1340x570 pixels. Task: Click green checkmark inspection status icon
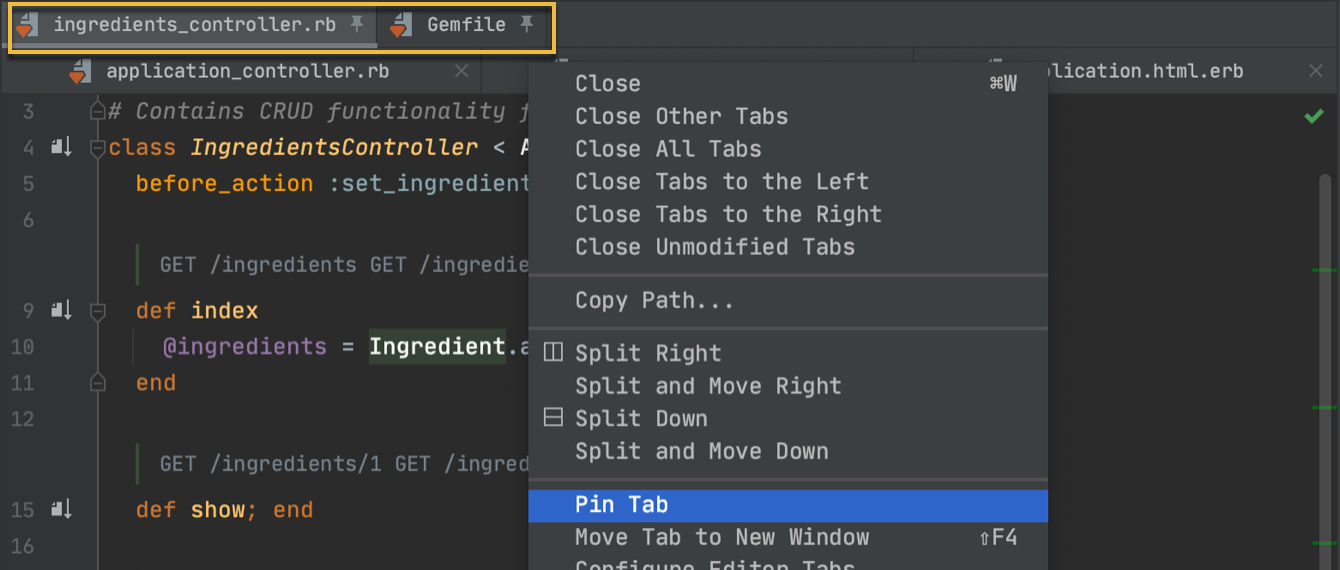1314,117
